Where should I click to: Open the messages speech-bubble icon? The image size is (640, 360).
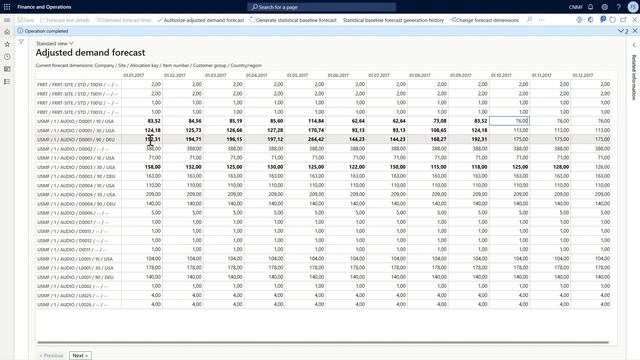pos(602,19)
